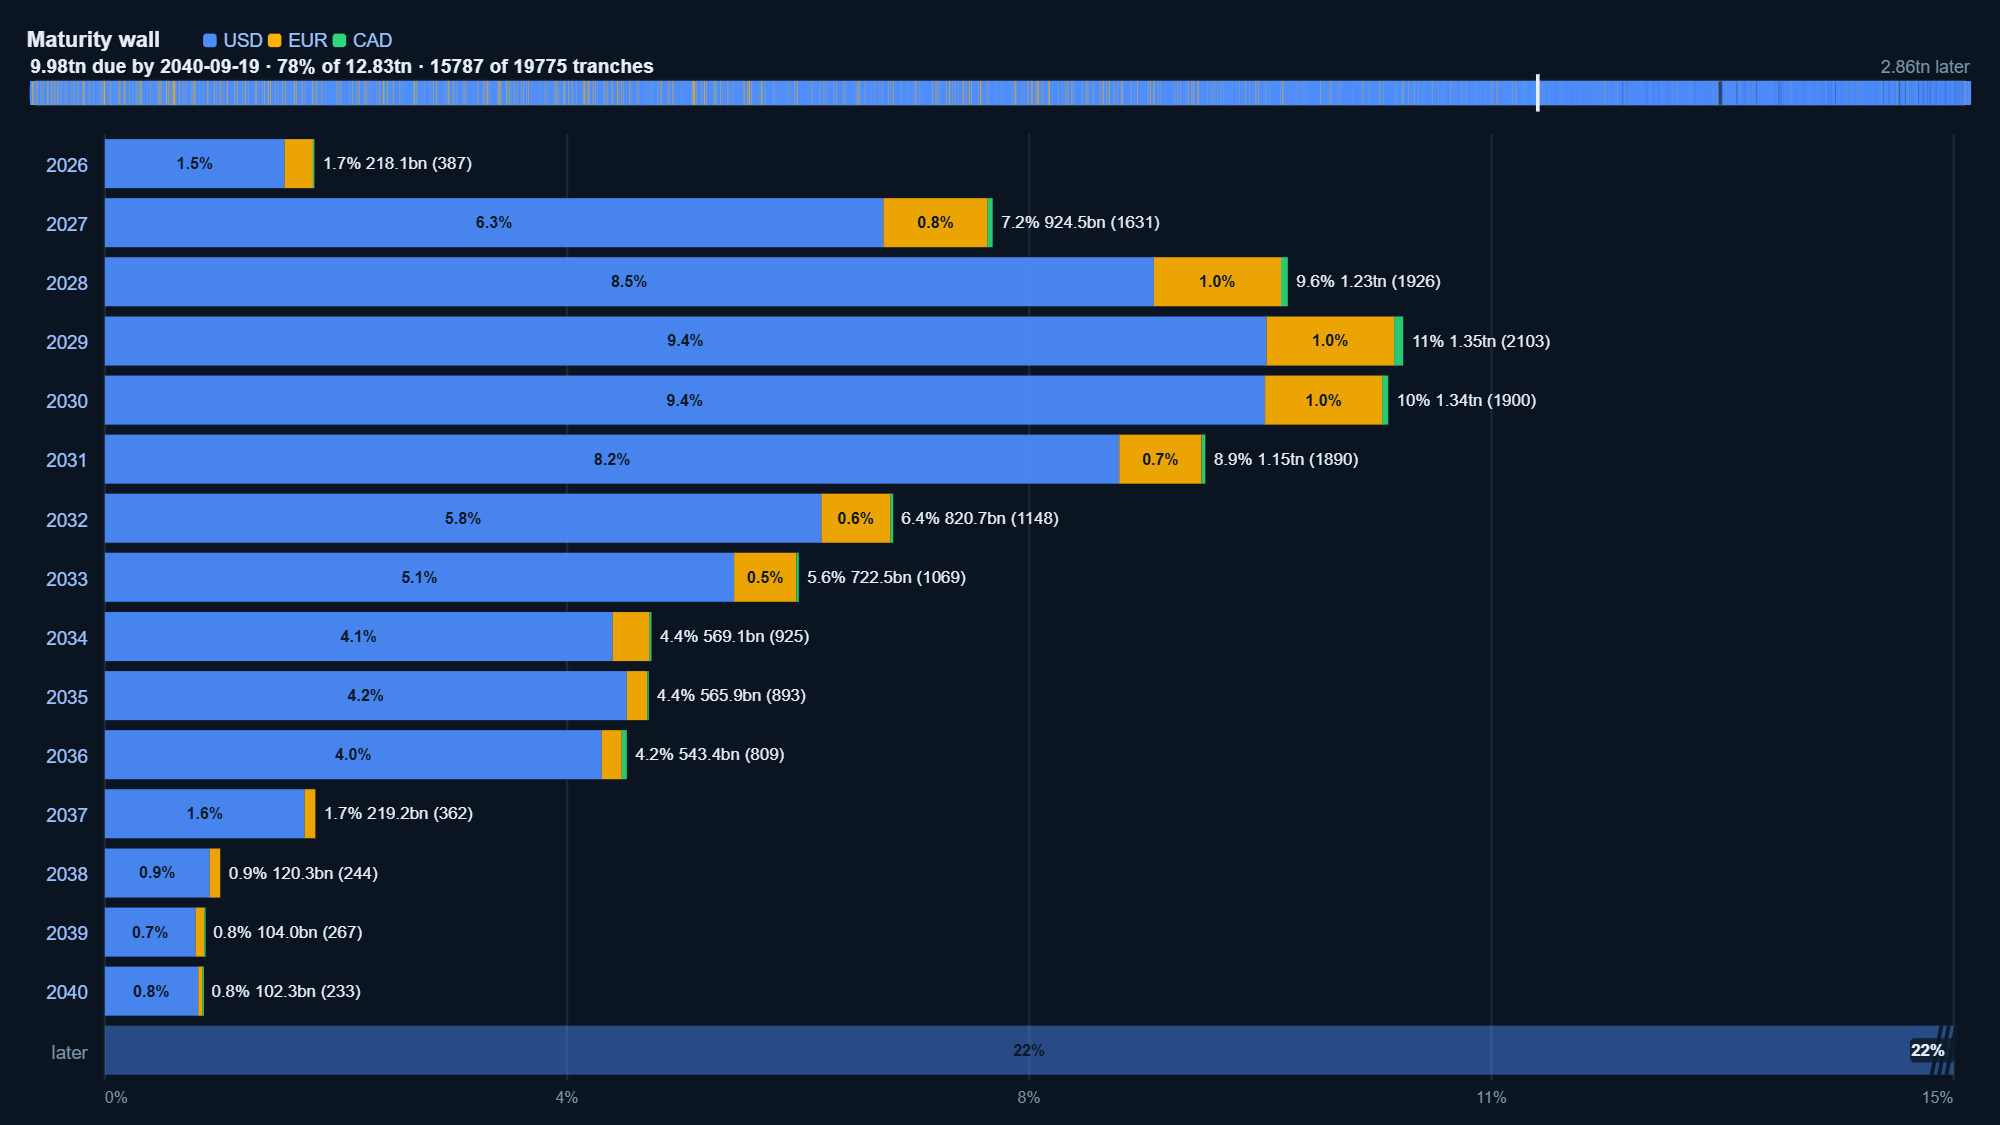This screenshot has height=1125, width=2000.
Task: Click '4.4% 565.9bn (893)' total label
Action: pyautogui.click(x=731, y=695)
